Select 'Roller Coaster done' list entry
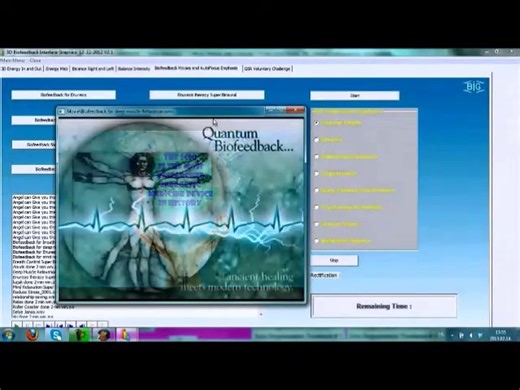 click(x=44, y=307)
